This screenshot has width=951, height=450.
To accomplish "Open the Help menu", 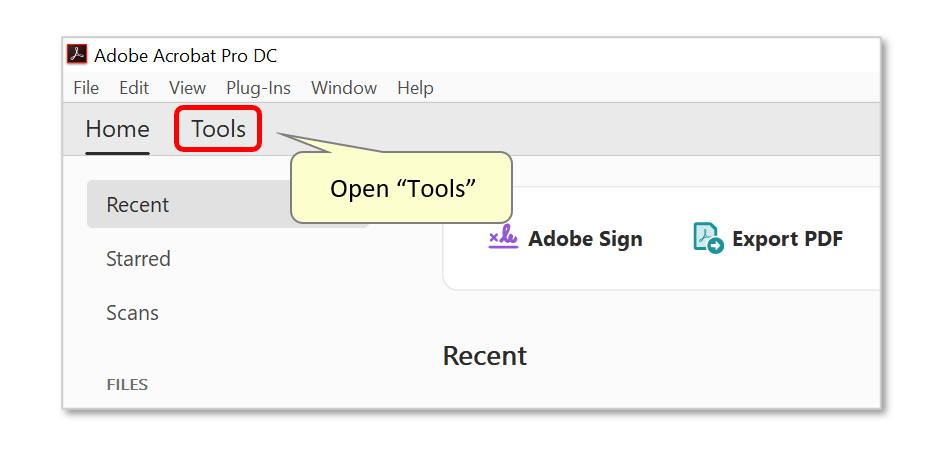I will (415, 88).
